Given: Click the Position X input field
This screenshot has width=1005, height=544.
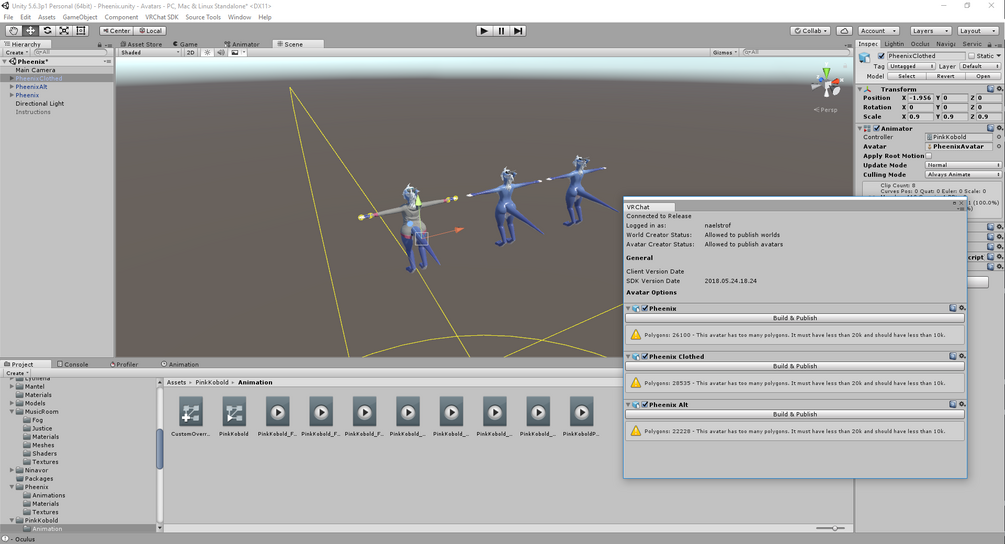Looking at the screenshot, I should pos(921,98).
